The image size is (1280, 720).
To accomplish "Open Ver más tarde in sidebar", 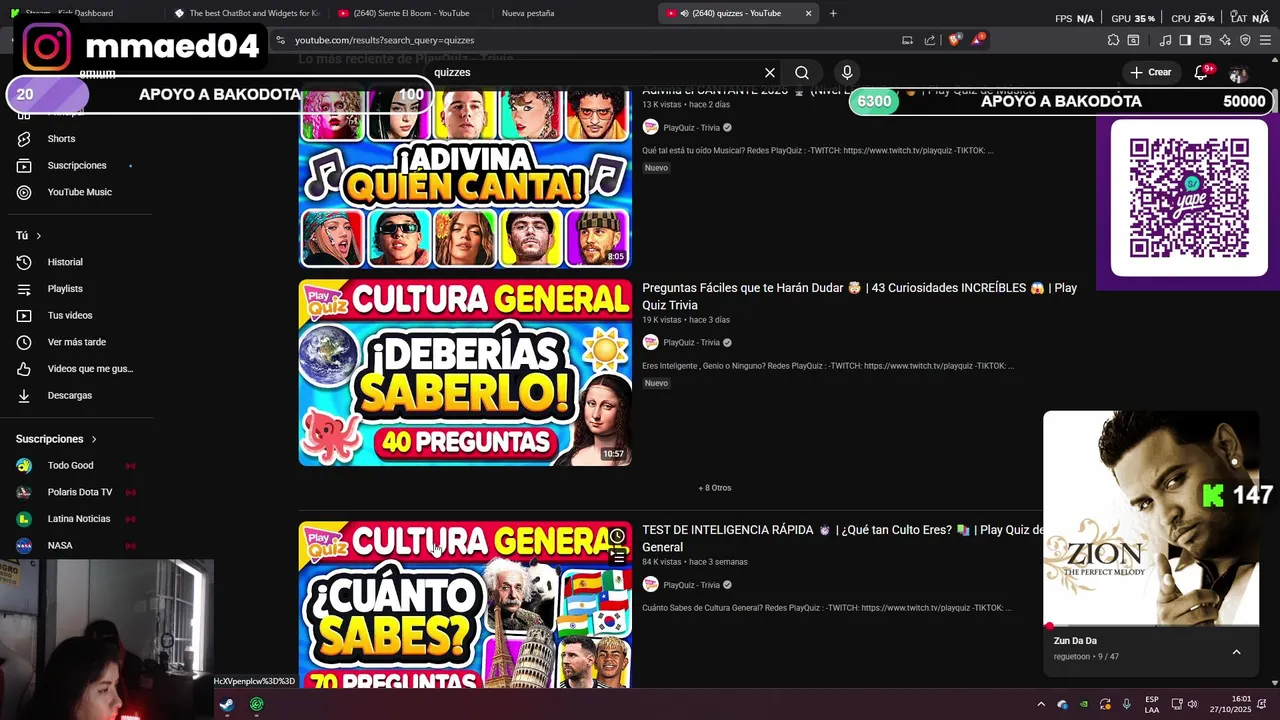I will pyautogui.click(x=76, y=342).
